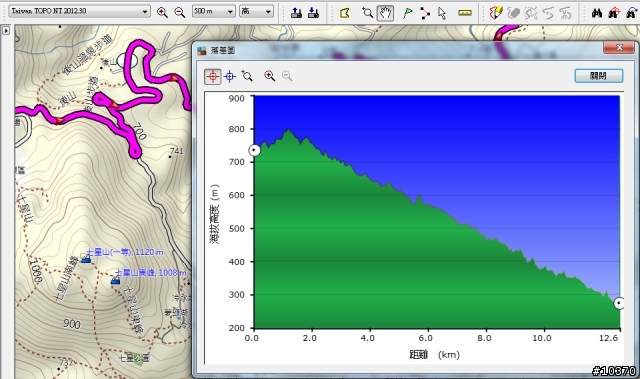Viewport: 640px width, 379px height.
Task: Click the yellow ruler distance measure tool
Action: [464, 13]
